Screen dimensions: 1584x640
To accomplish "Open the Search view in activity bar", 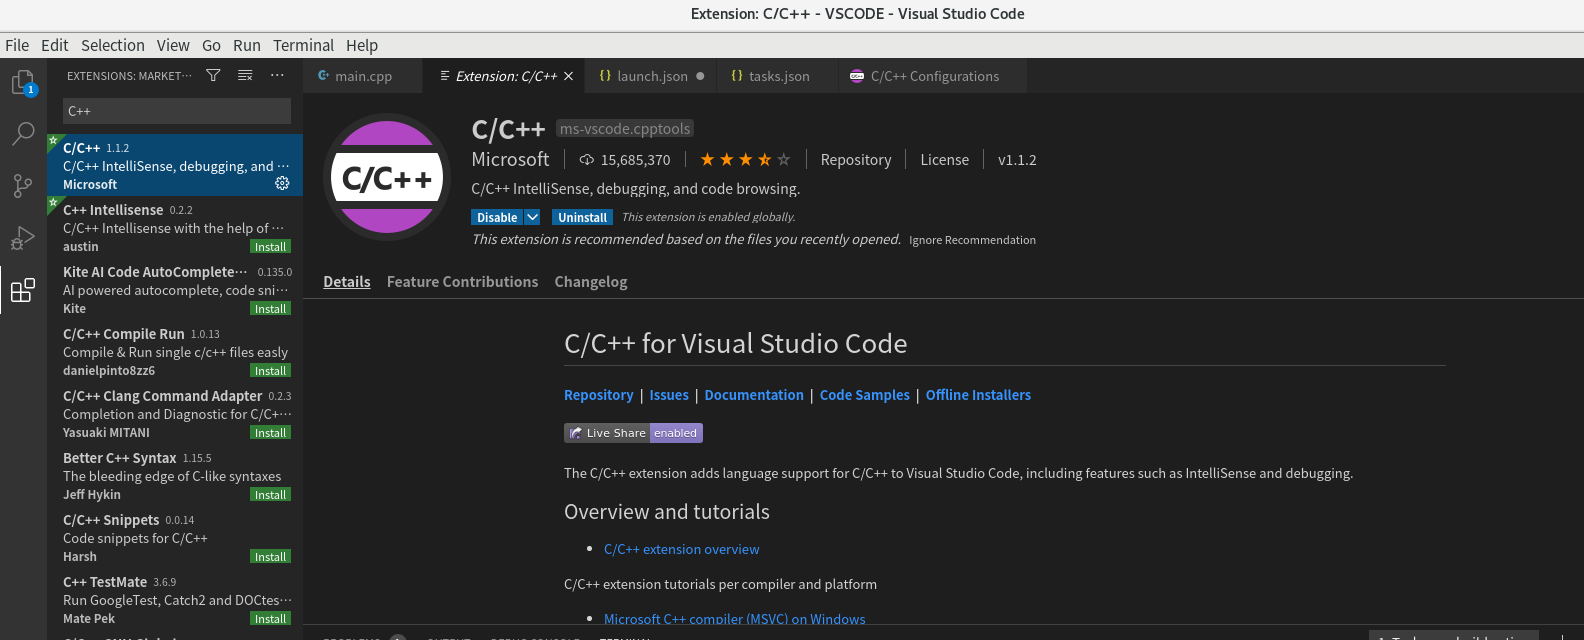I will (x=23, y=134).
